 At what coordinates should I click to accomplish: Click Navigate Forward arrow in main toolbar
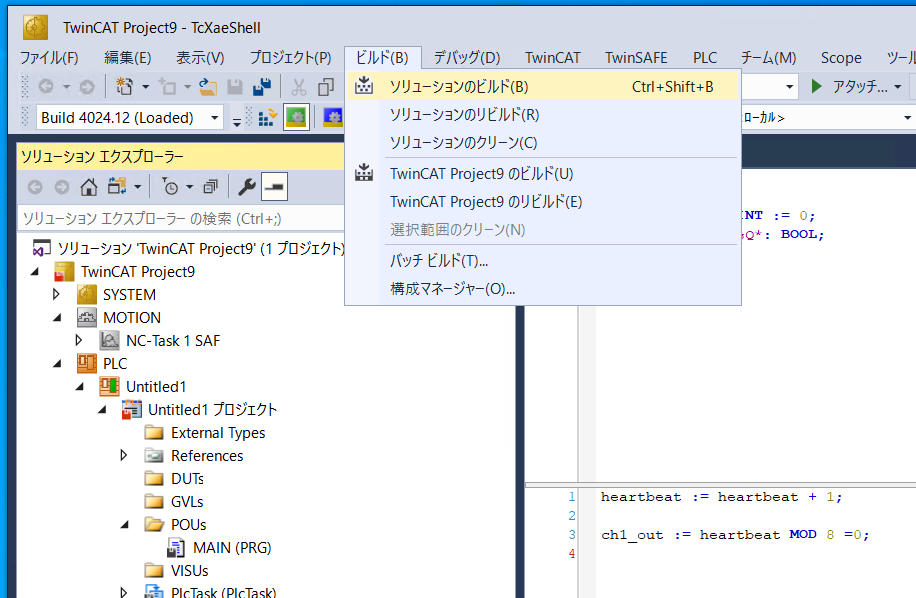(x=86, y=87)
